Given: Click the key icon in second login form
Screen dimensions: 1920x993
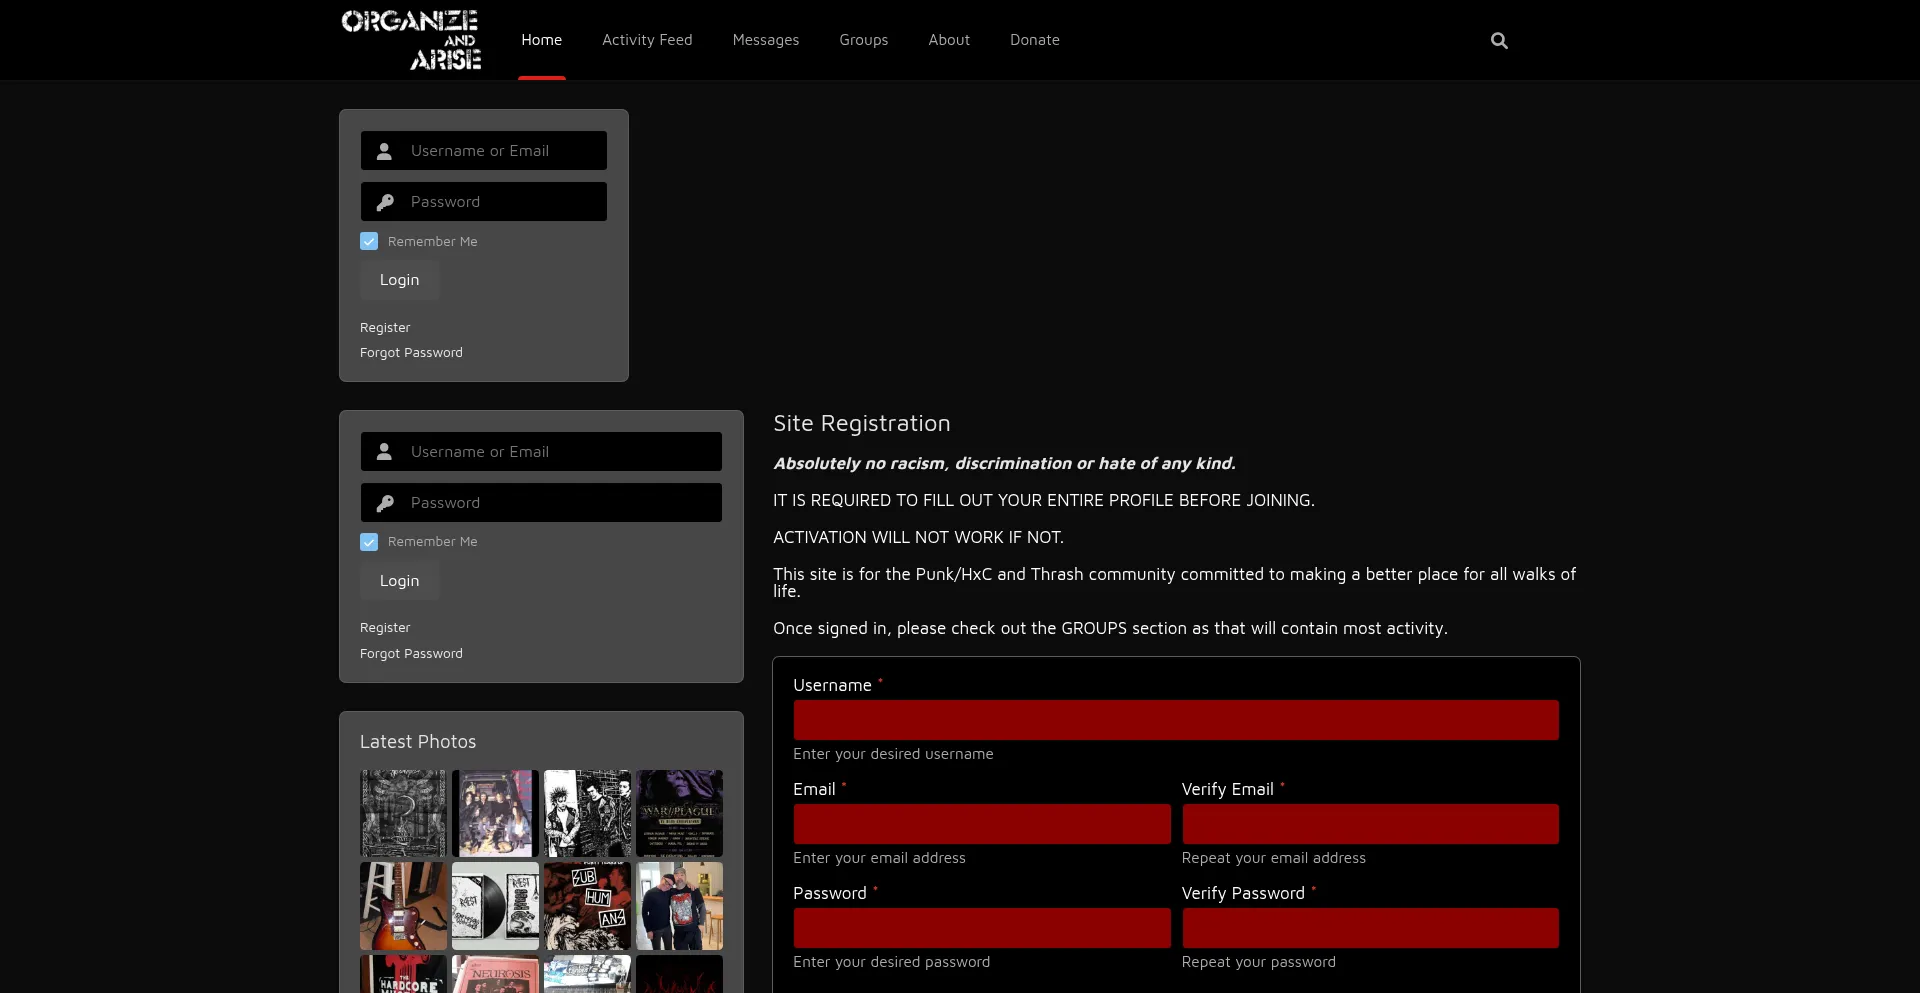Looking at the screenshot, I should 384,503.
